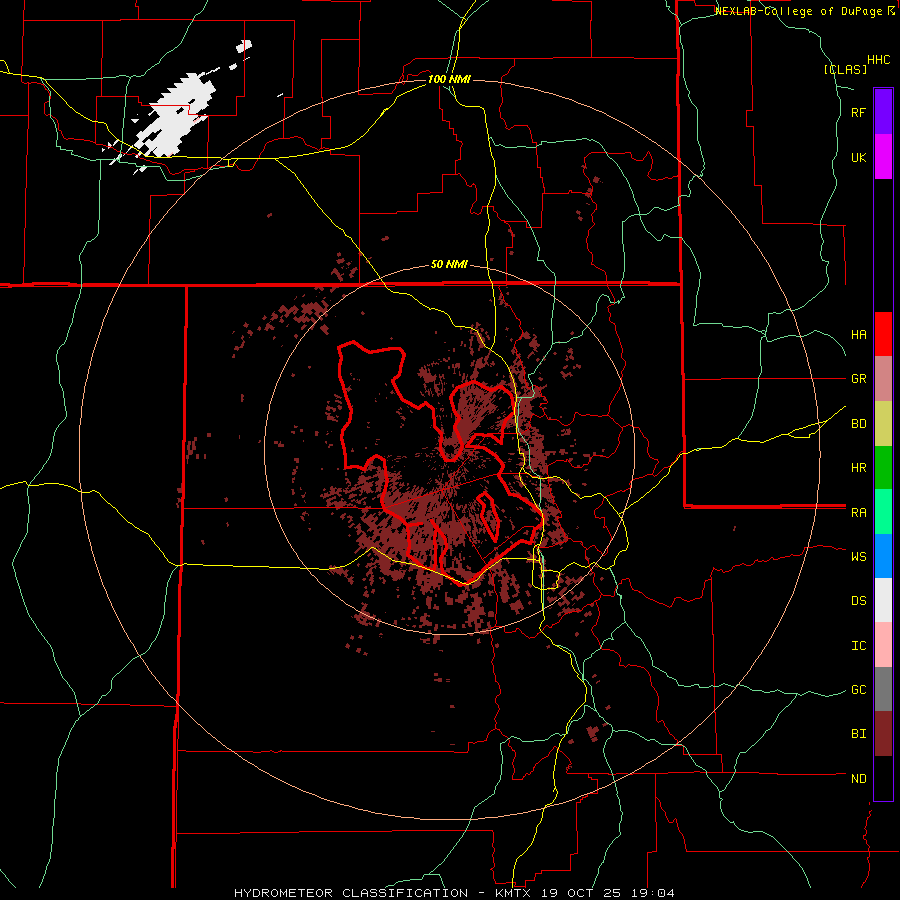Click the IC legend label

[859, 646]
